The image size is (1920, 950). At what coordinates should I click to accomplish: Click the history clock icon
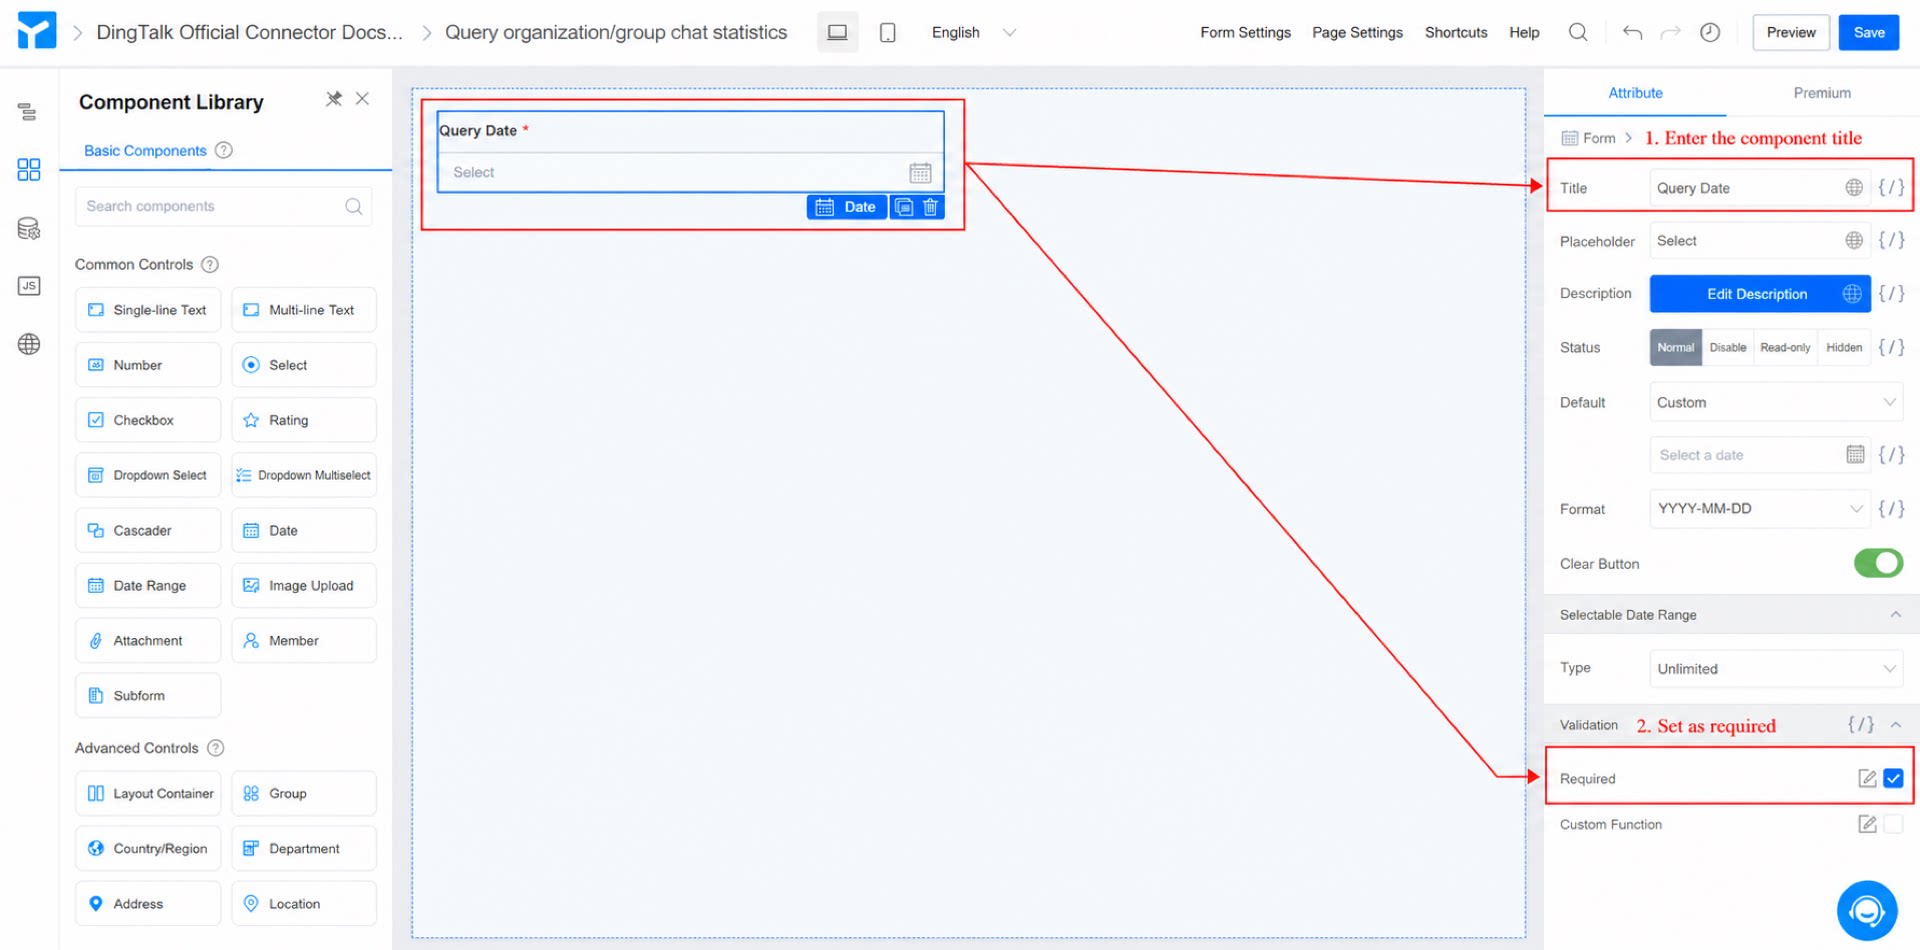click(x=1710, y=33)
